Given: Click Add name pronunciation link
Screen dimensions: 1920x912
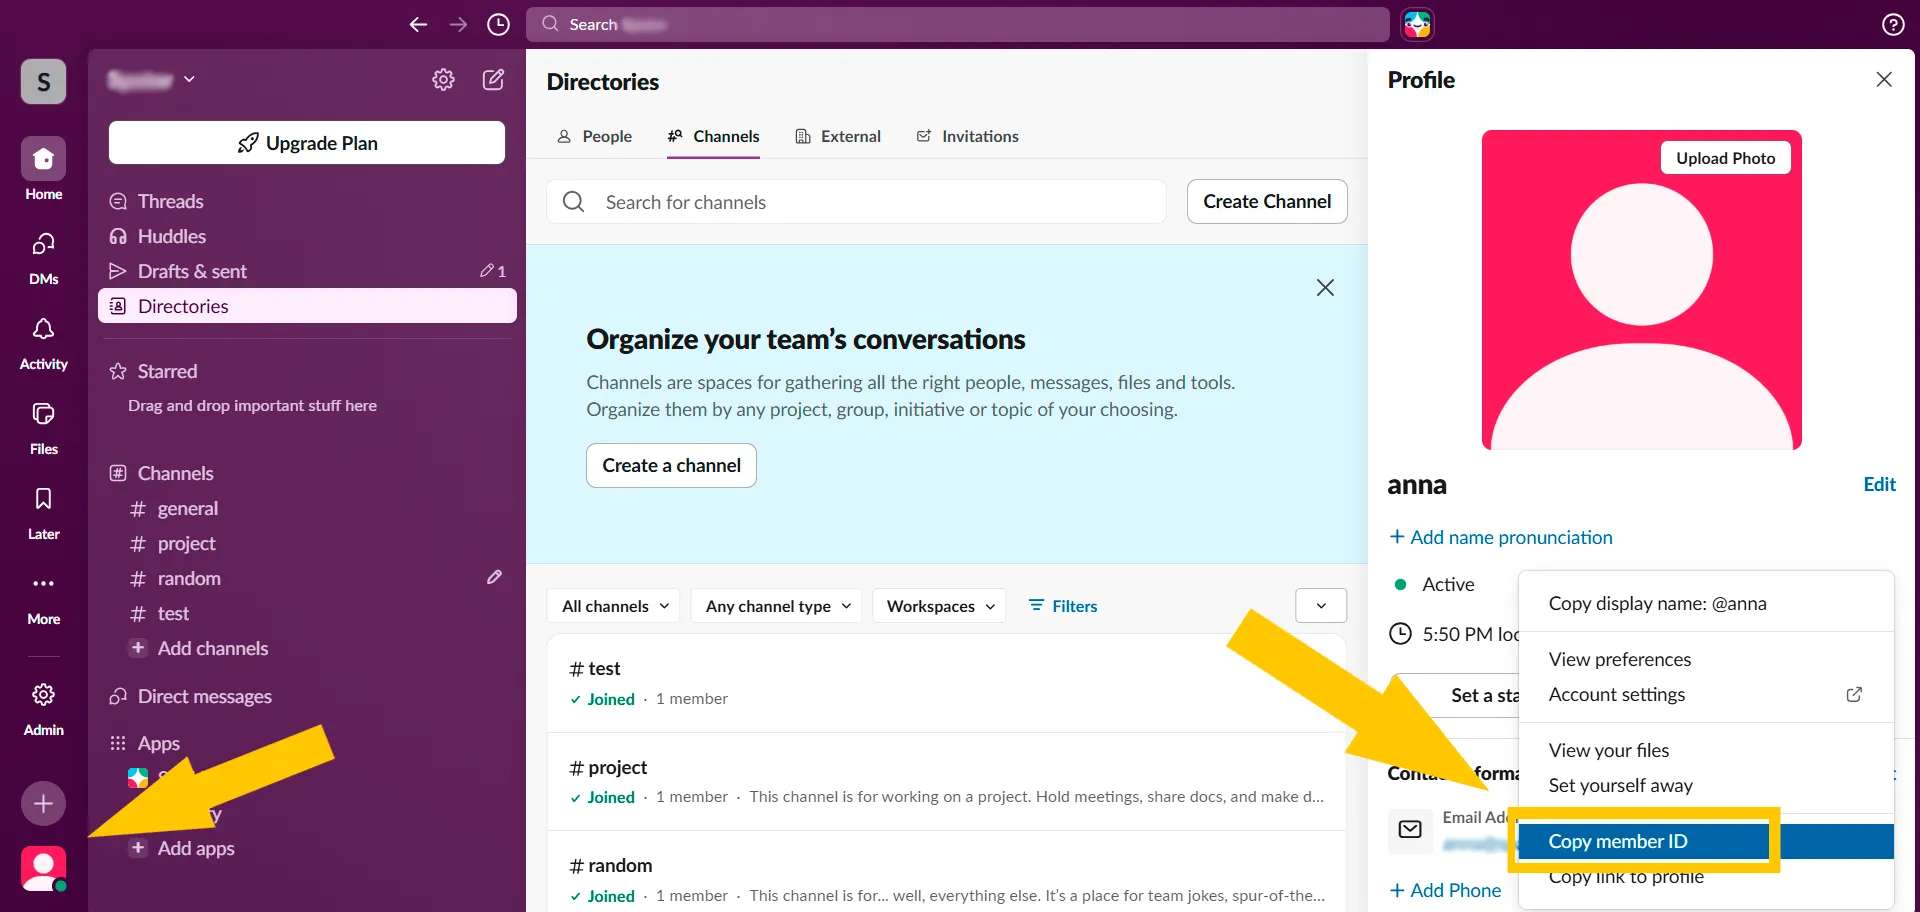Looking at the screenshot, I should pyautogui.click(x=1500, y=537).
